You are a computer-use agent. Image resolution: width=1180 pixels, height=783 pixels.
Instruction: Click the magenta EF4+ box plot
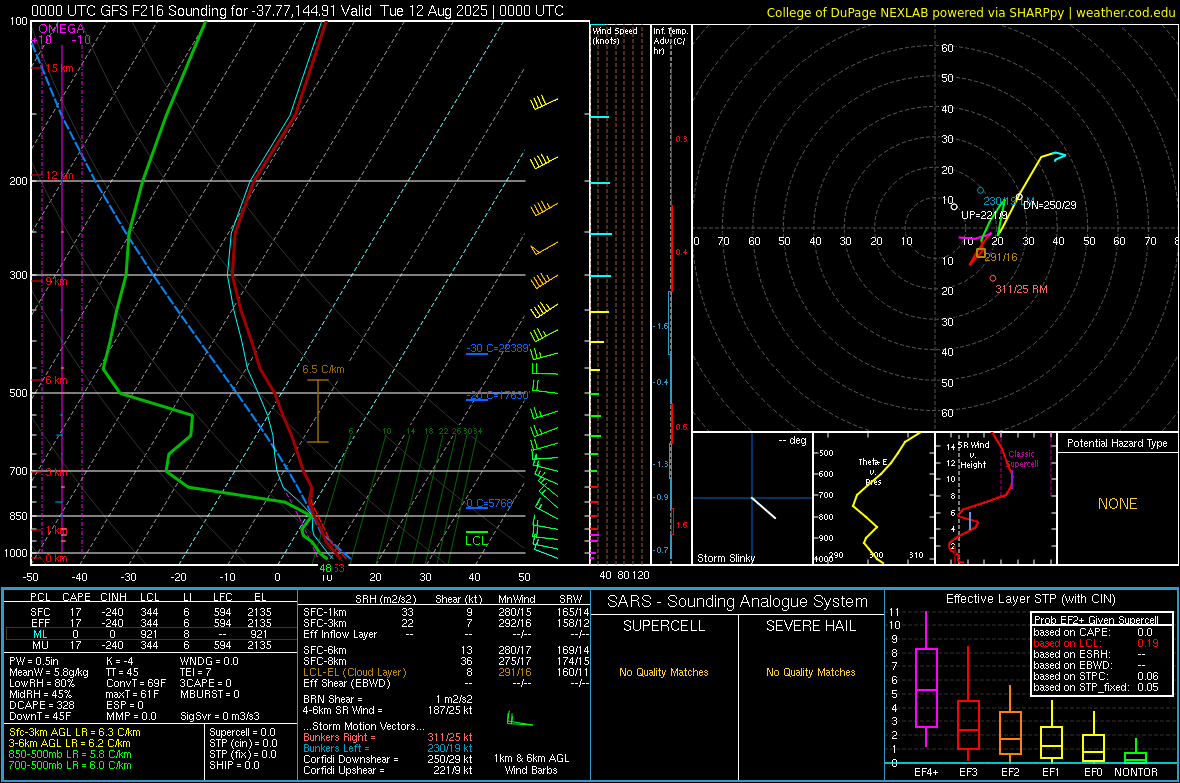click(926, 679)
